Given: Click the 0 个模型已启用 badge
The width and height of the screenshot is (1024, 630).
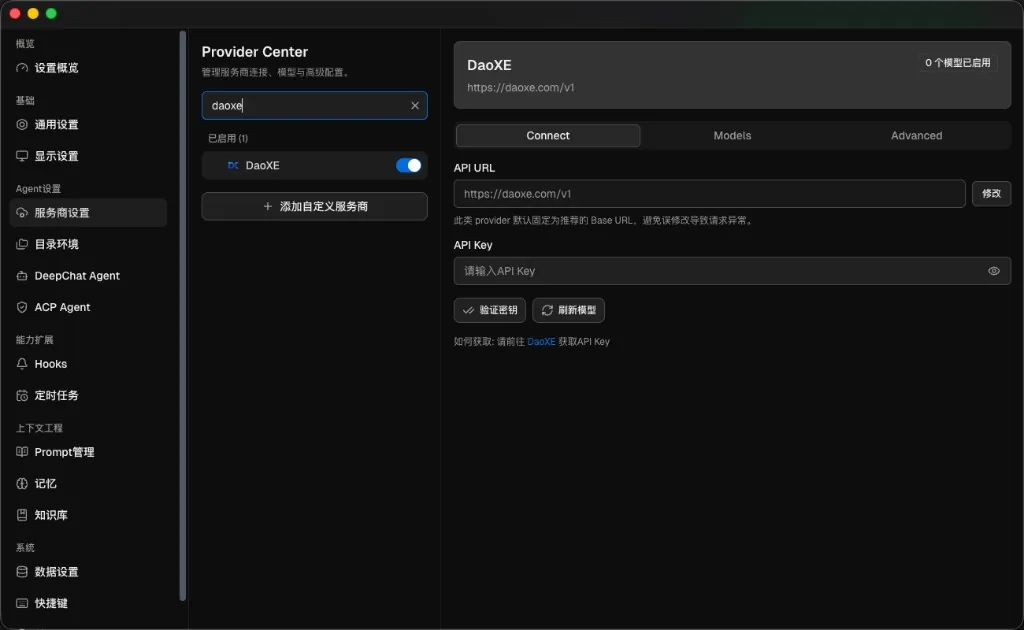Looking at the screenshot, I should coord(957,63).
